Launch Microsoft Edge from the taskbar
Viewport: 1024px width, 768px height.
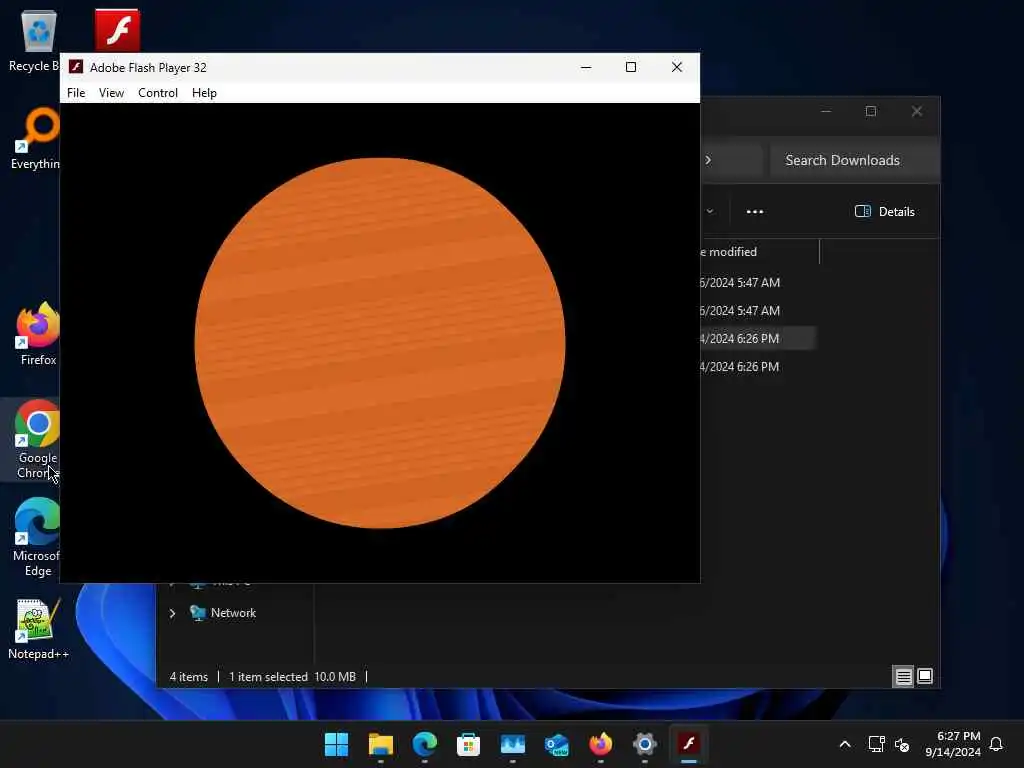424,744
